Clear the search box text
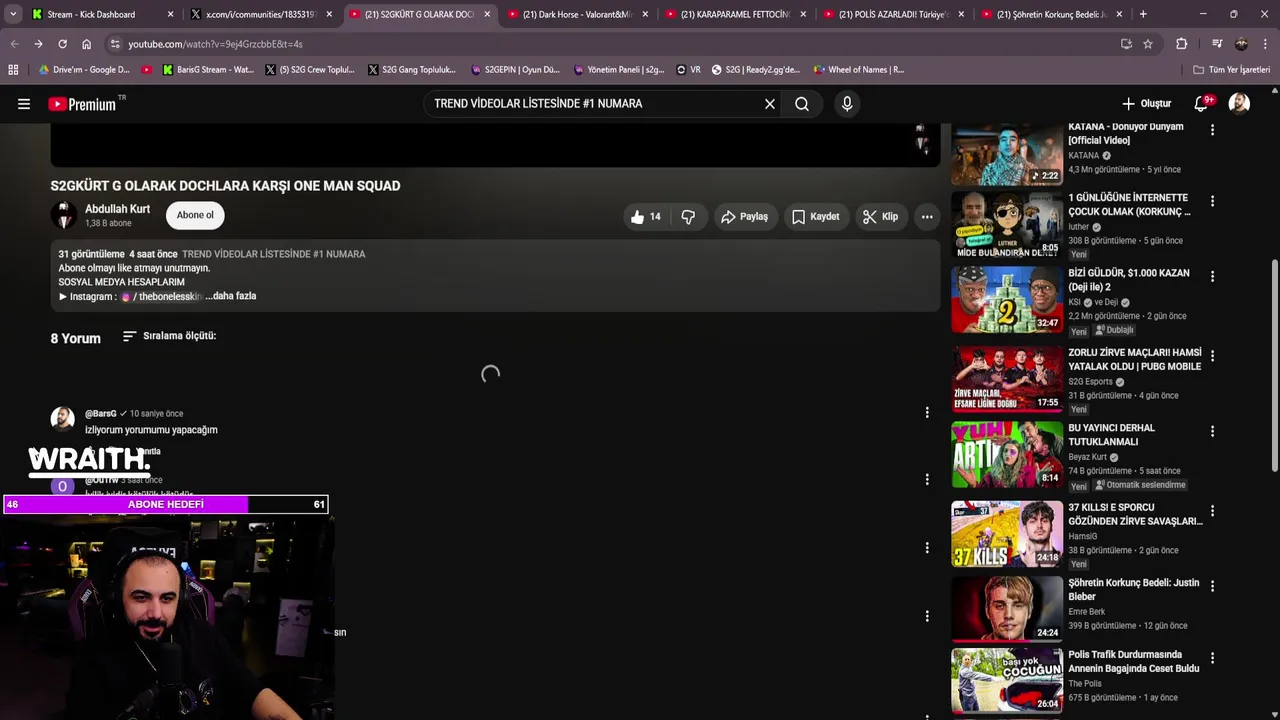The image size is (1280, 720). 770,104
